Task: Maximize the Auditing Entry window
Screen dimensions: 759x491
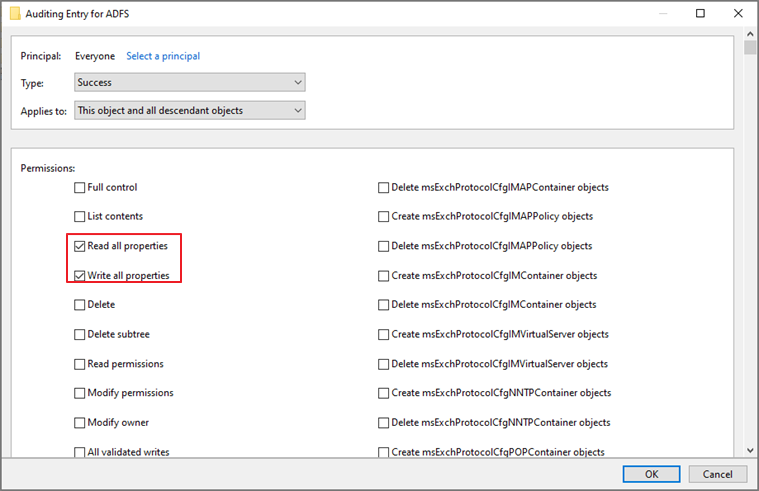Action: point(700,14)
